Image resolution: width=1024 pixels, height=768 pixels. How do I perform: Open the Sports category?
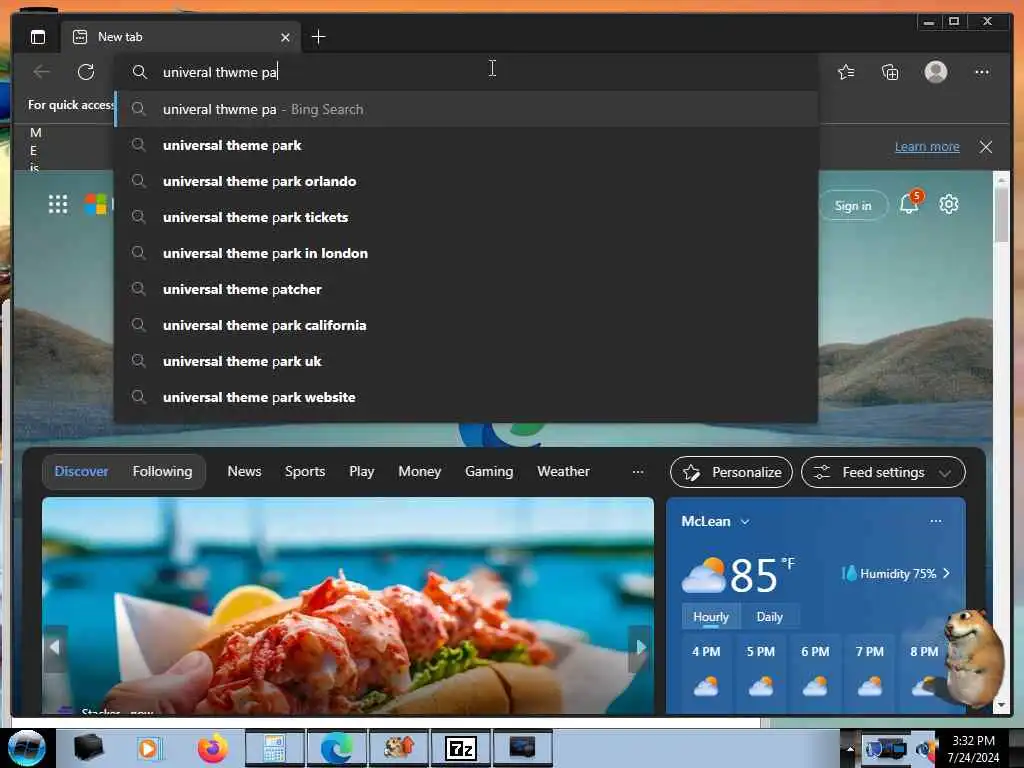pyautogui.click(x=304, y=472)
